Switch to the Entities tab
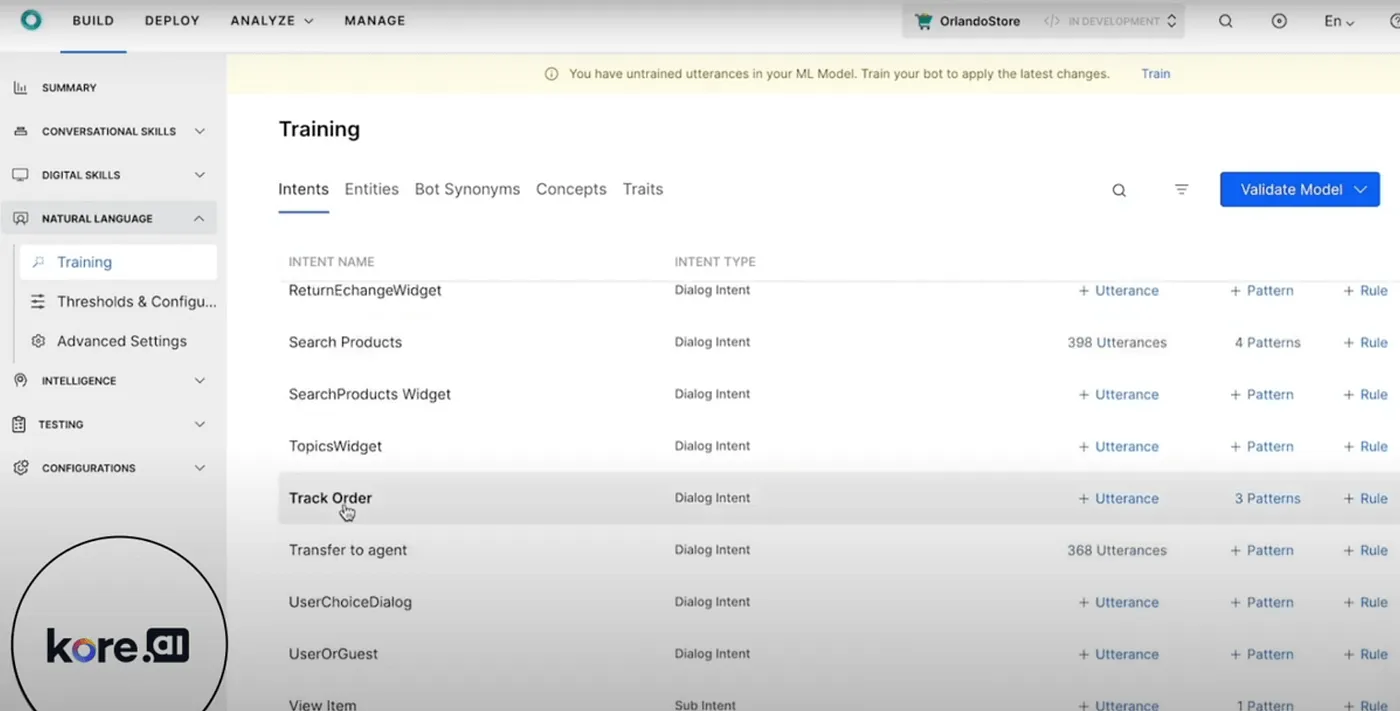This screenshot has height=711, width=1400. (x=371, y=189)
